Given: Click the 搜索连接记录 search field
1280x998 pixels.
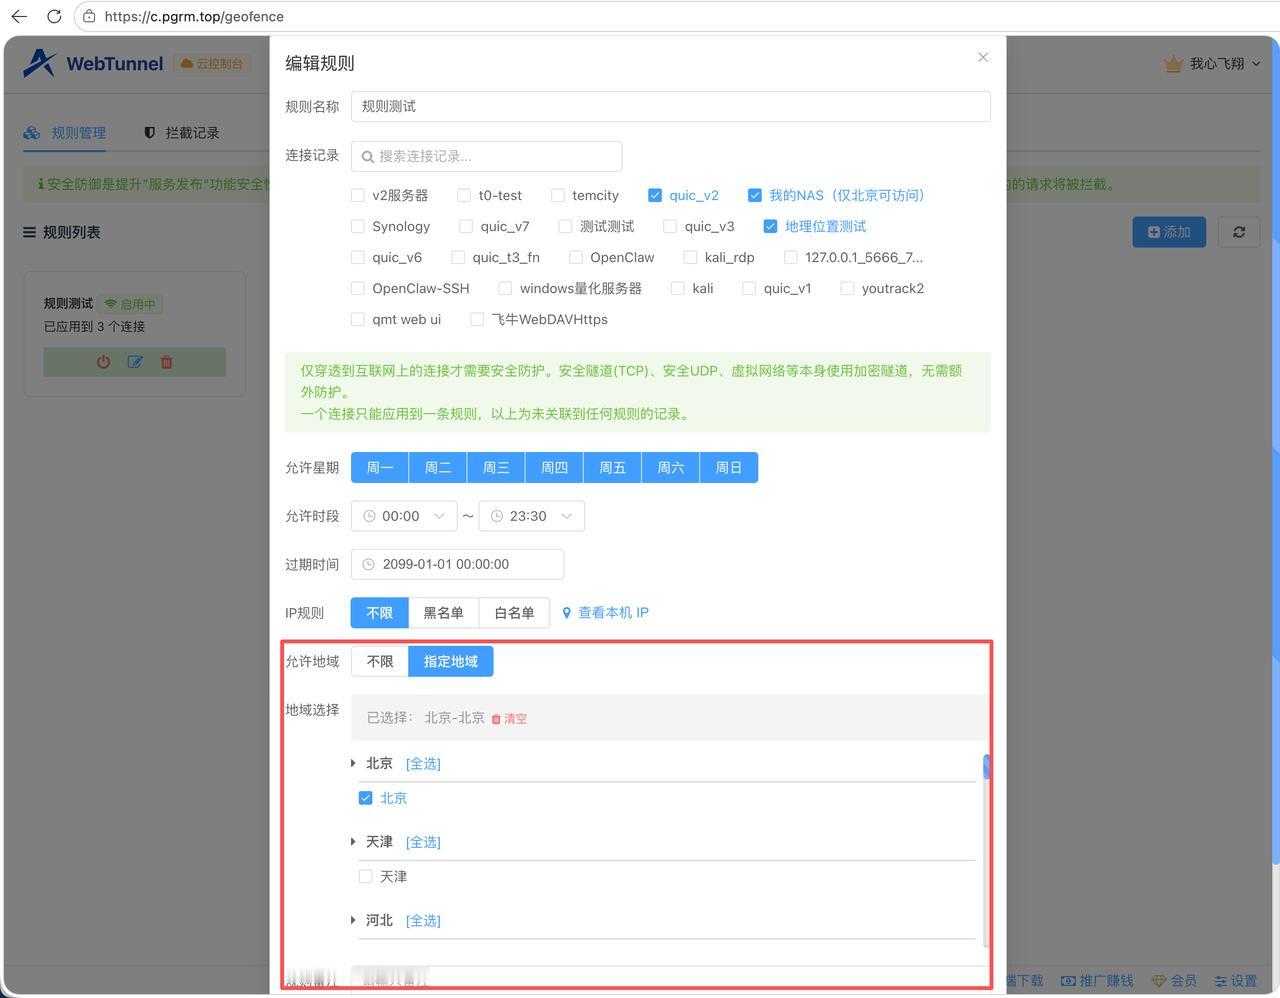Looking at the screenshot, I should click(x=486, y=156).
